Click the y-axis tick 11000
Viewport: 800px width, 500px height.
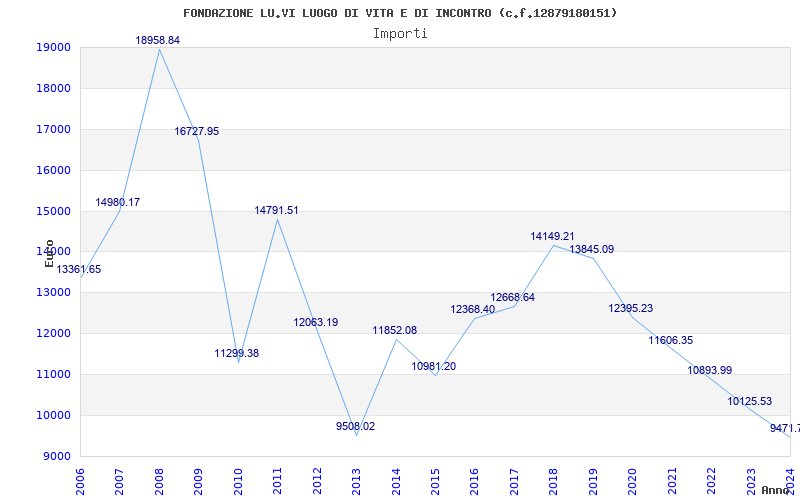click(x=53, y=374)
